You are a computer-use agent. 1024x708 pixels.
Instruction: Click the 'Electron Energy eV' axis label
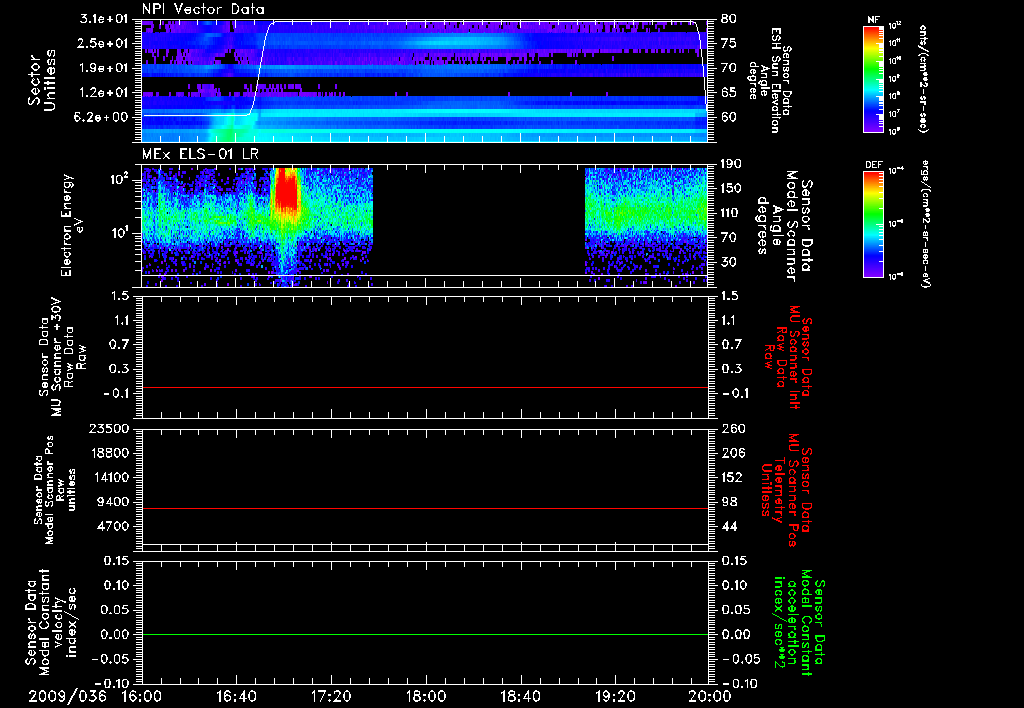click(72, 225)
